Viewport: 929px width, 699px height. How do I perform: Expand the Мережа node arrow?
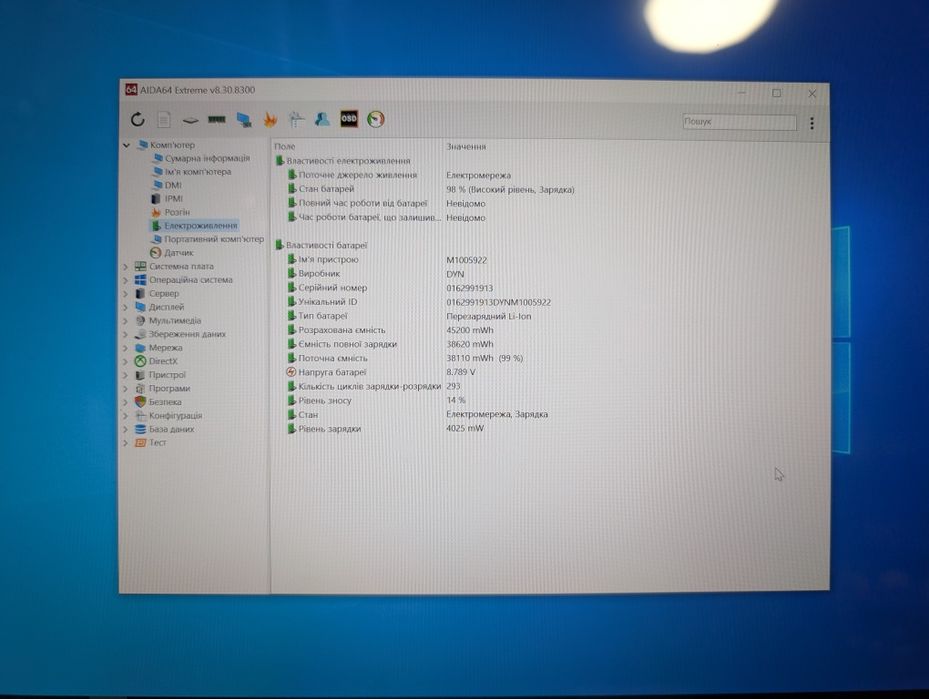click(x=125, y=348)
